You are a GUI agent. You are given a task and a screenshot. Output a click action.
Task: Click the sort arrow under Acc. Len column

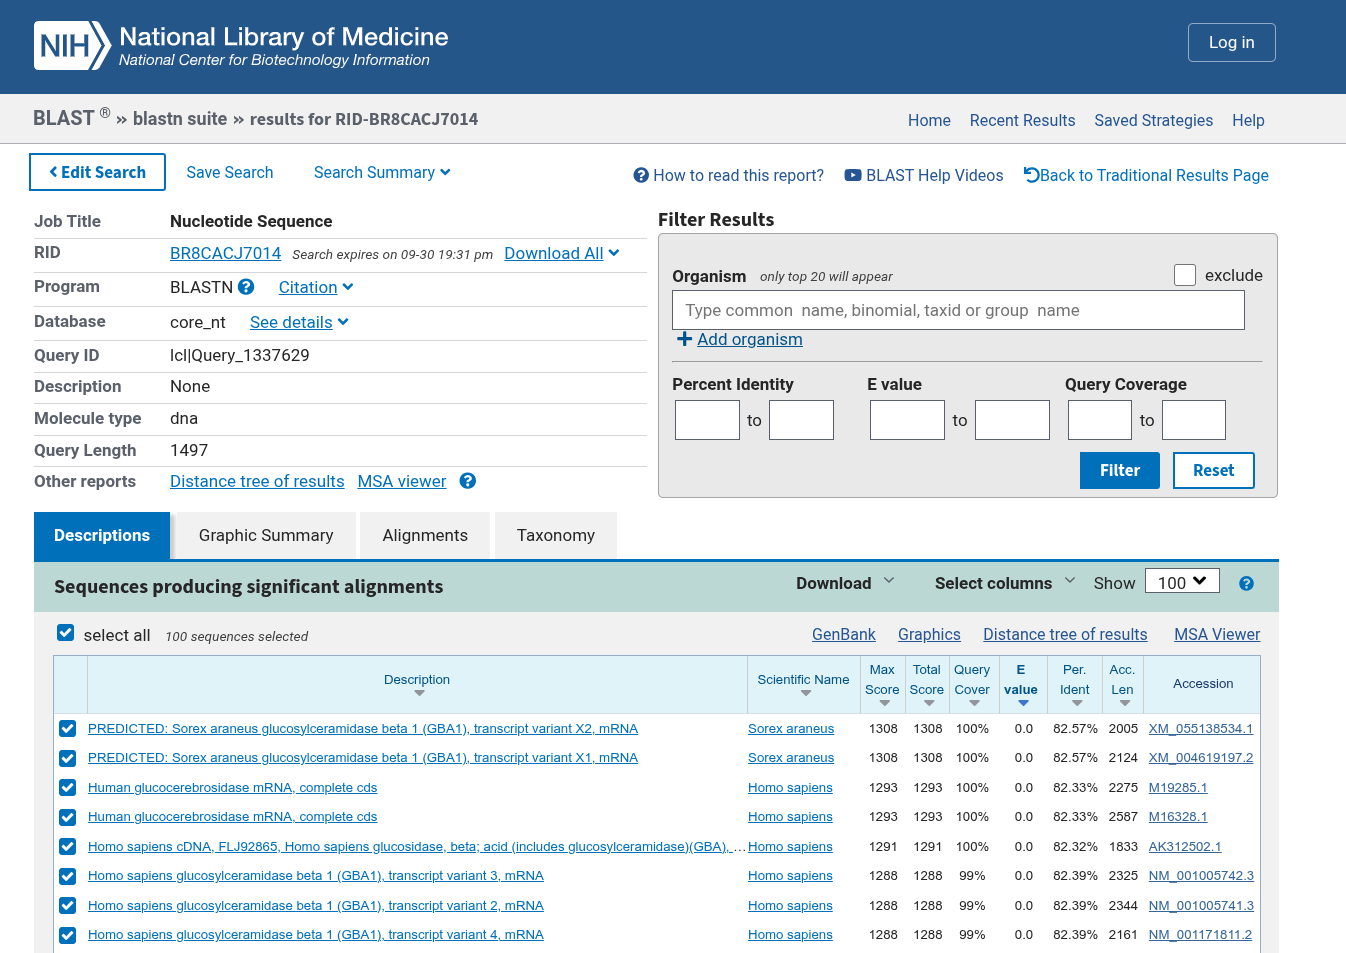pyautogui.click(x=1125, y=703)
